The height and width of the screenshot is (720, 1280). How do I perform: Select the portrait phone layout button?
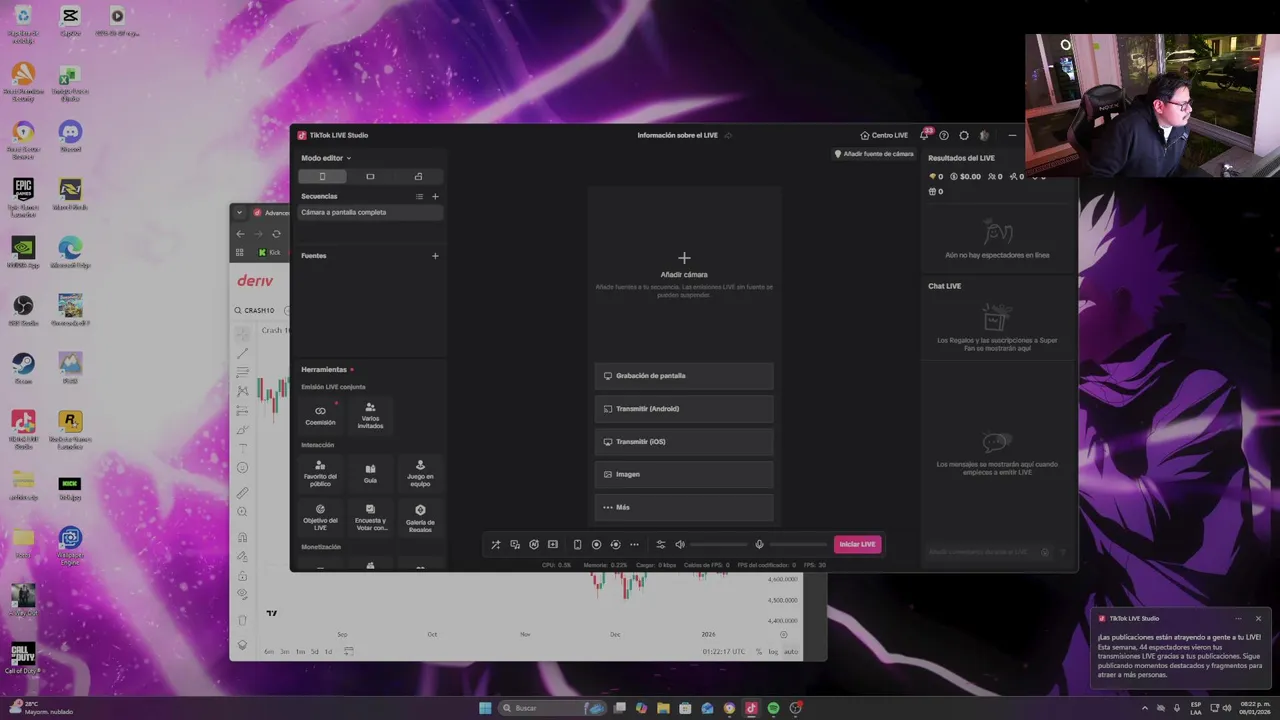322,176
